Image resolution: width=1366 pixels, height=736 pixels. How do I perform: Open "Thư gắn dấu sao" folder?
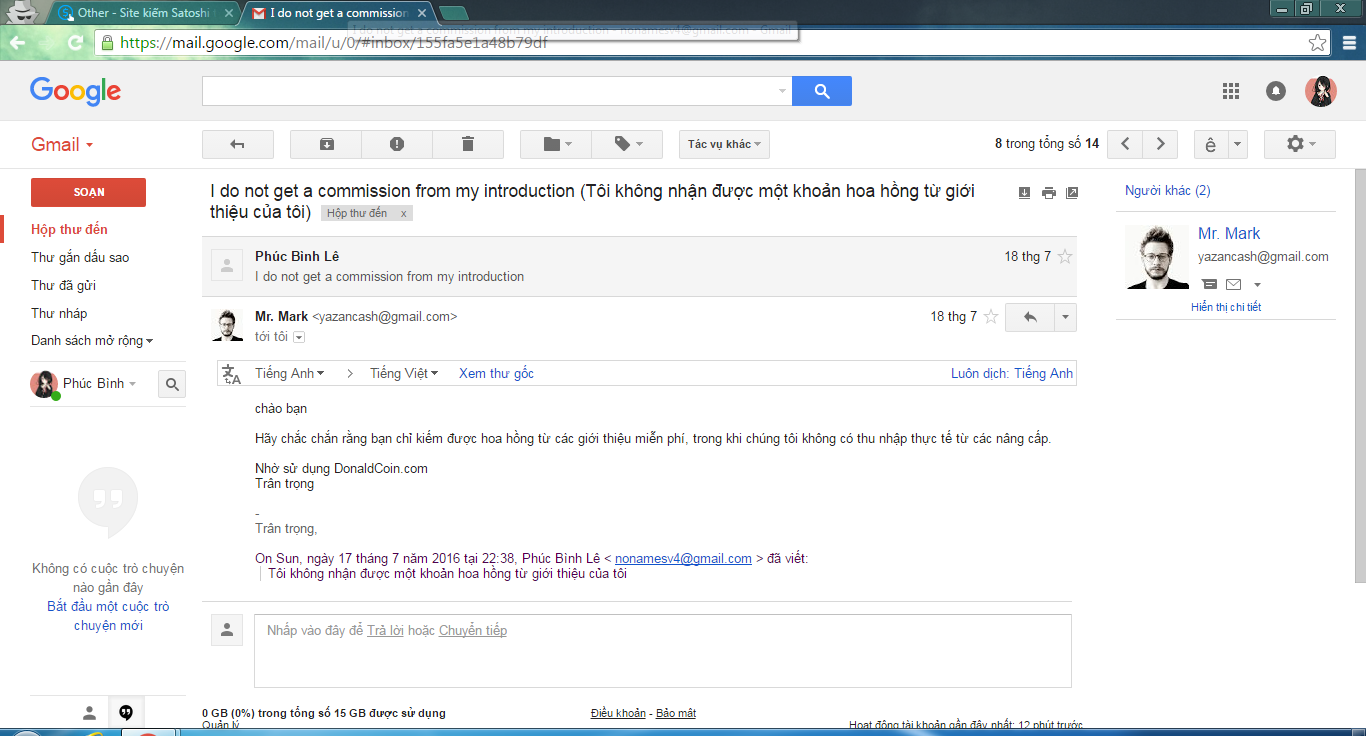[80, 257]
